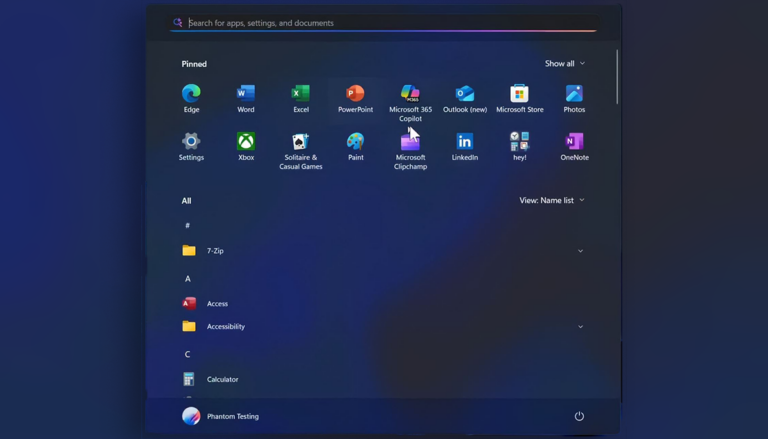Click the Access app icon in list
Image resolution: width=768 pixels, height=439 pixels.
pos(189,303)
